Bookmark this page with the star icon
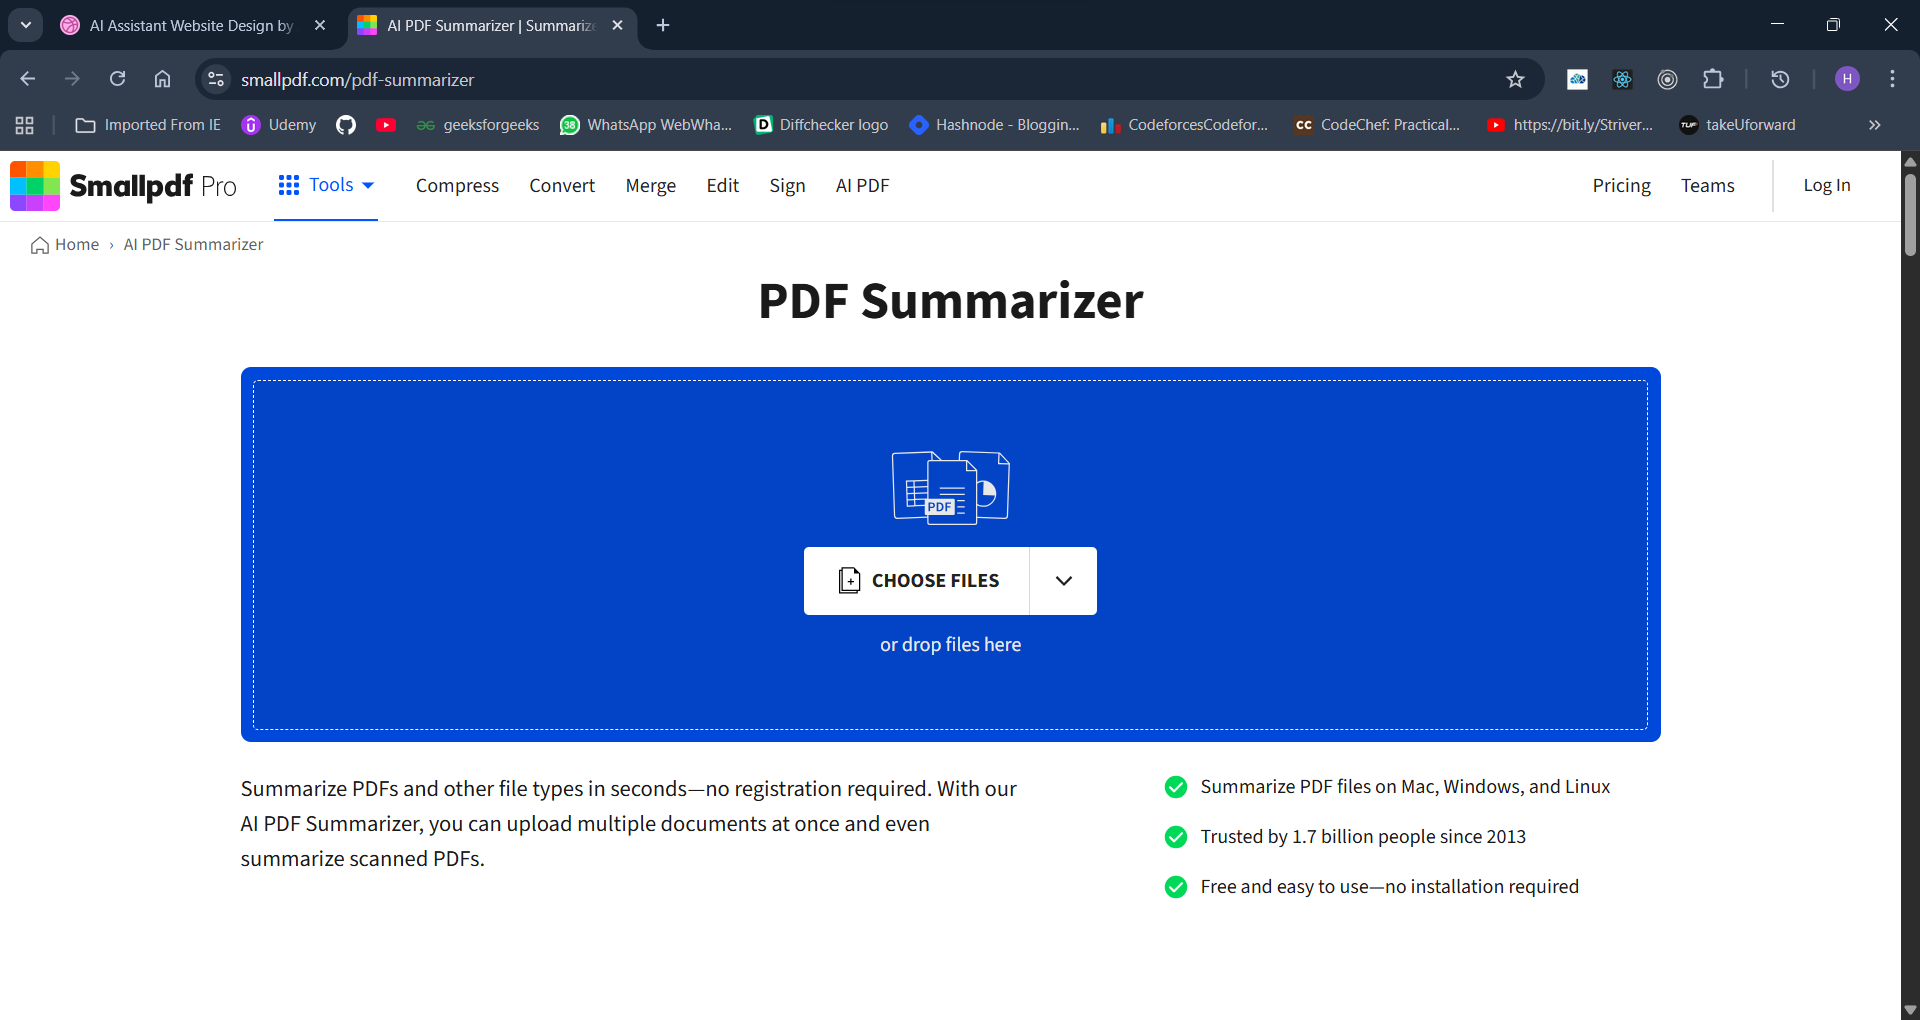1920x1020 pixels. 1515,79
